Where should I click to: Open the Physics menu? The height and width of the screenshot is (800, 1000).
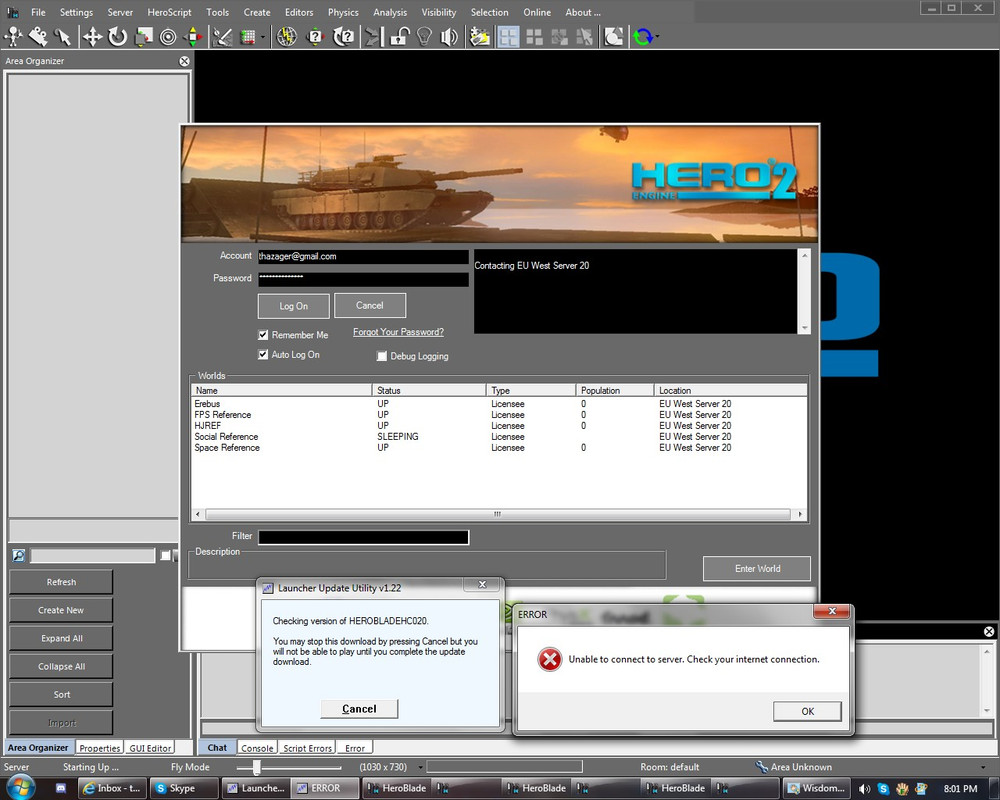(343, 12)
